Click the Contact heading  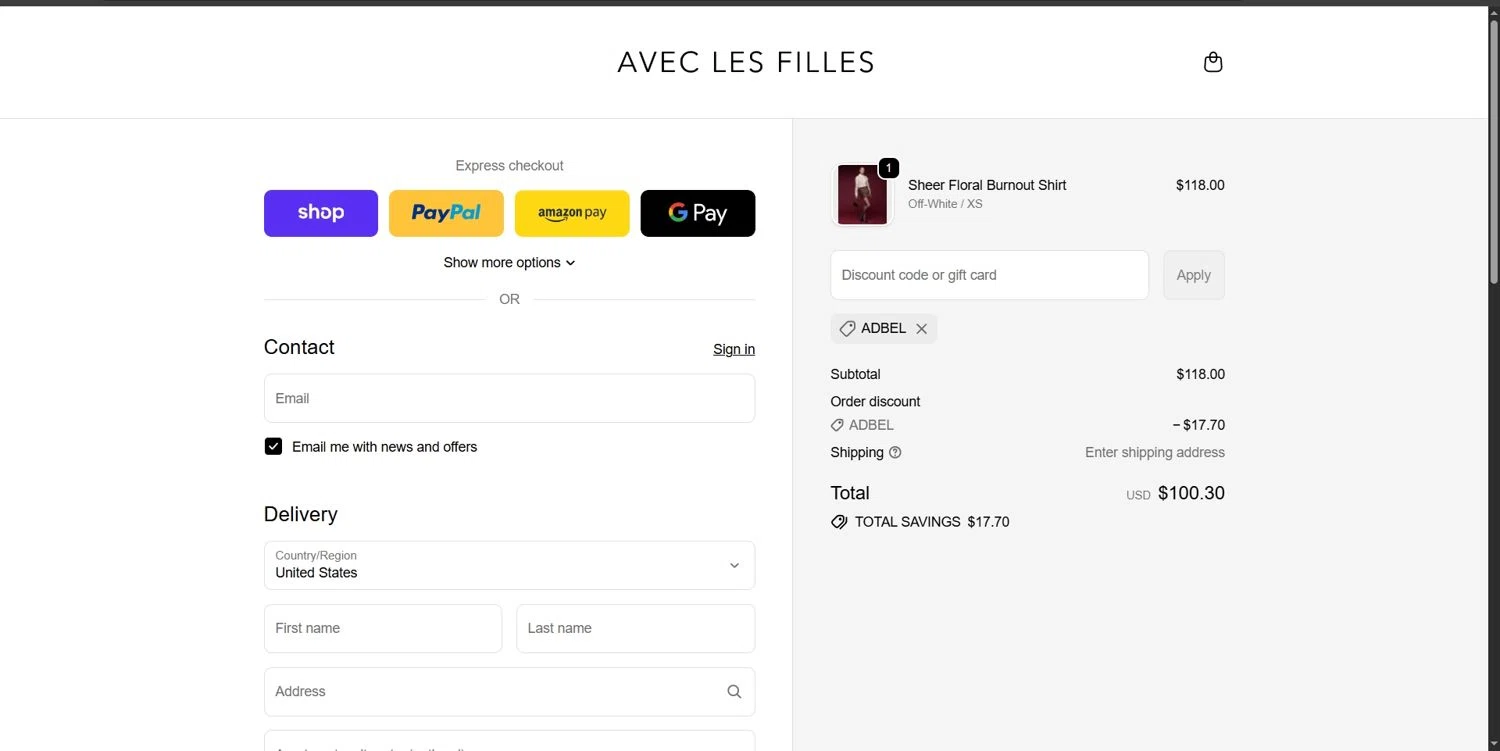click(299, 347)
